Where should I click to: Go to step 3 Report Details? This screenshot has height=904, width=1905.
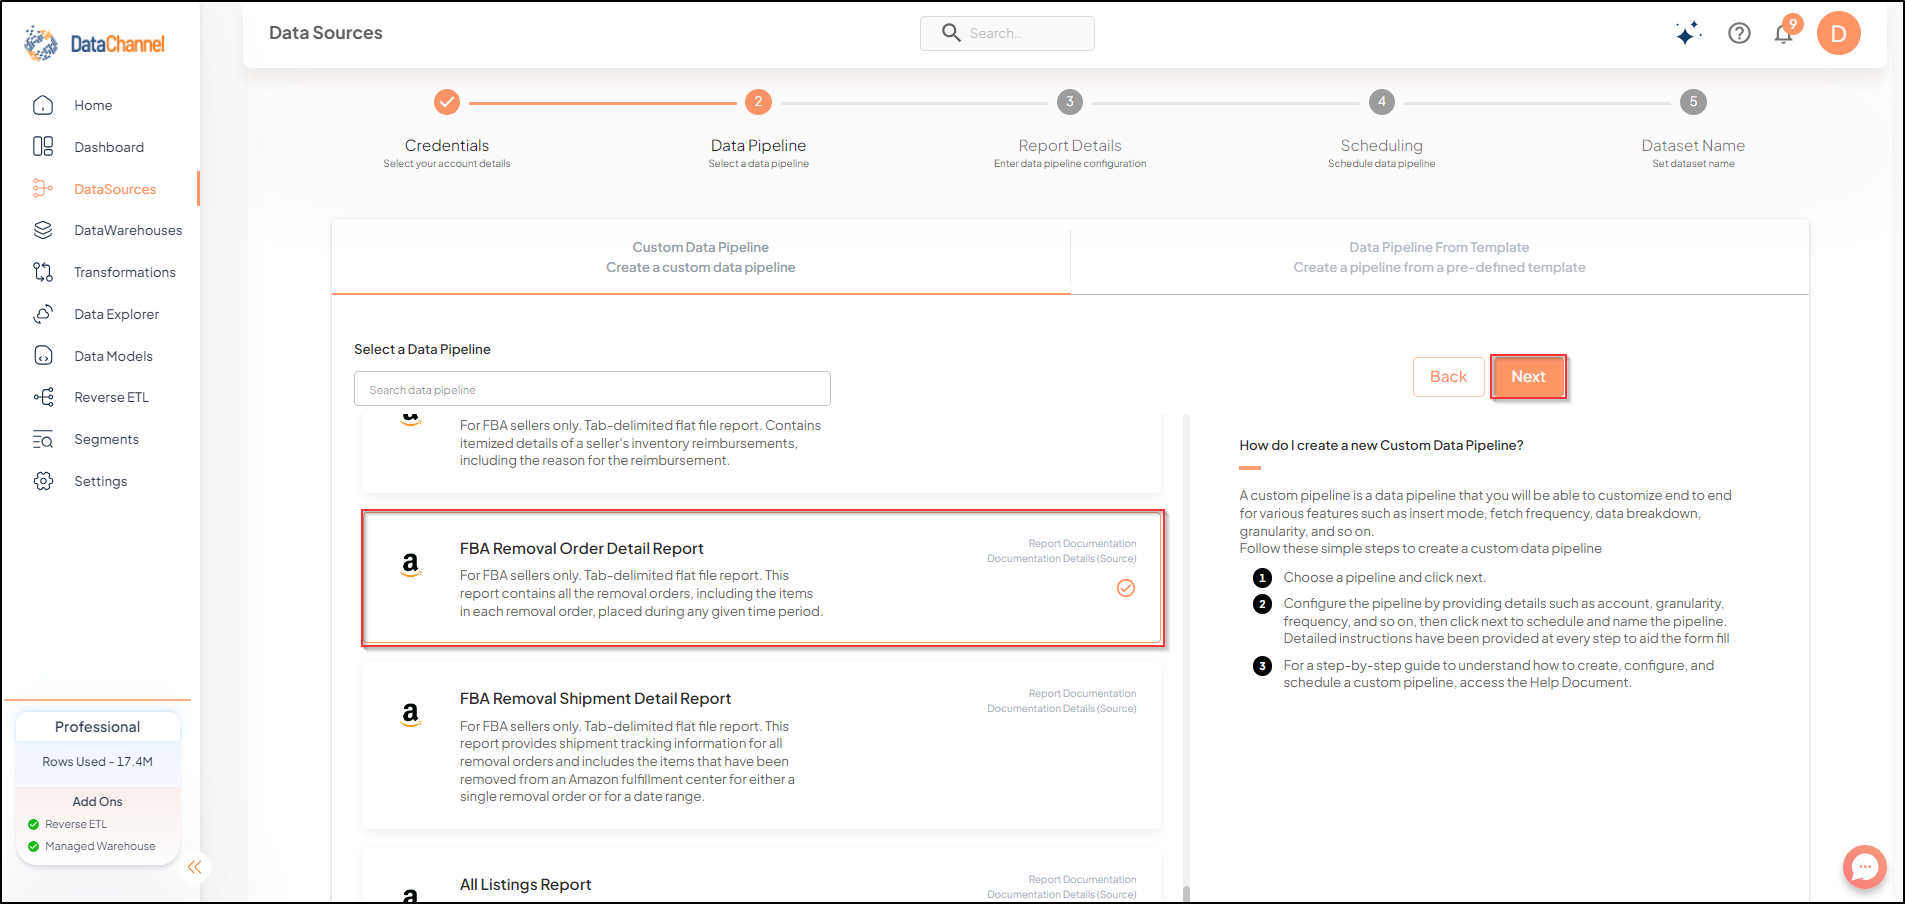[x=1069, y=102]
